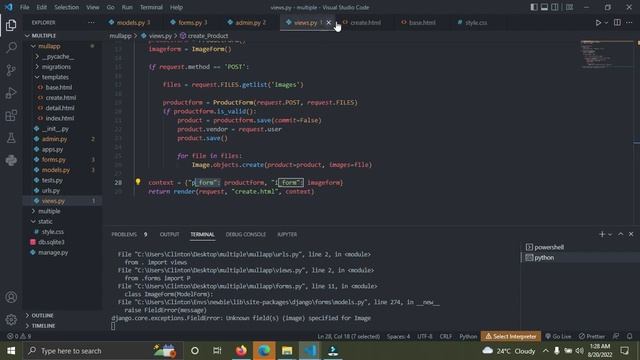
Task: Show the Debug Console tab
Action: pos(246,234)
